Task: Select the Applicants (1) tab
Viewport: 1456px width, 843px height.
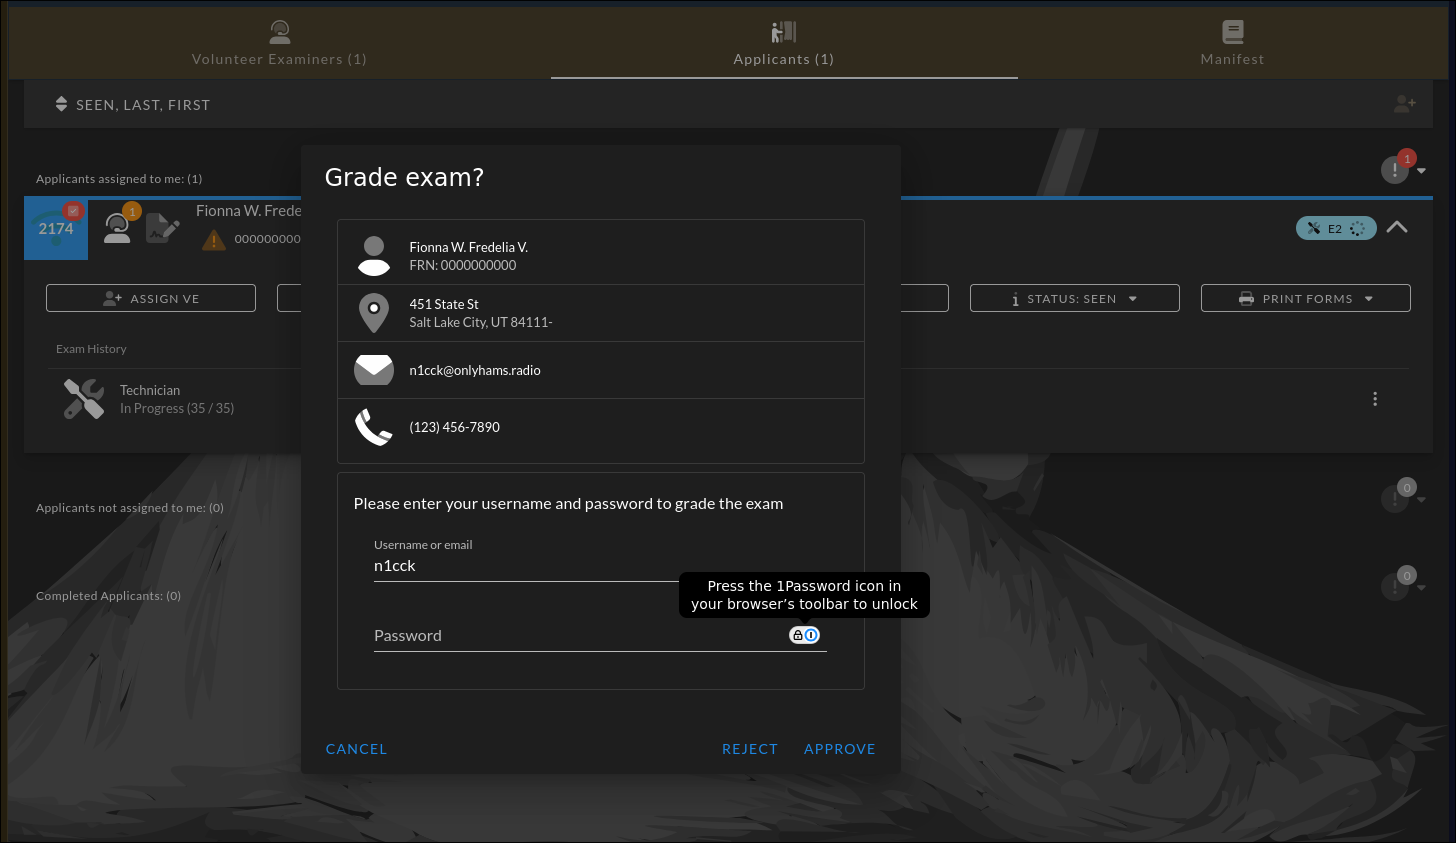Action: click(784, 44)
